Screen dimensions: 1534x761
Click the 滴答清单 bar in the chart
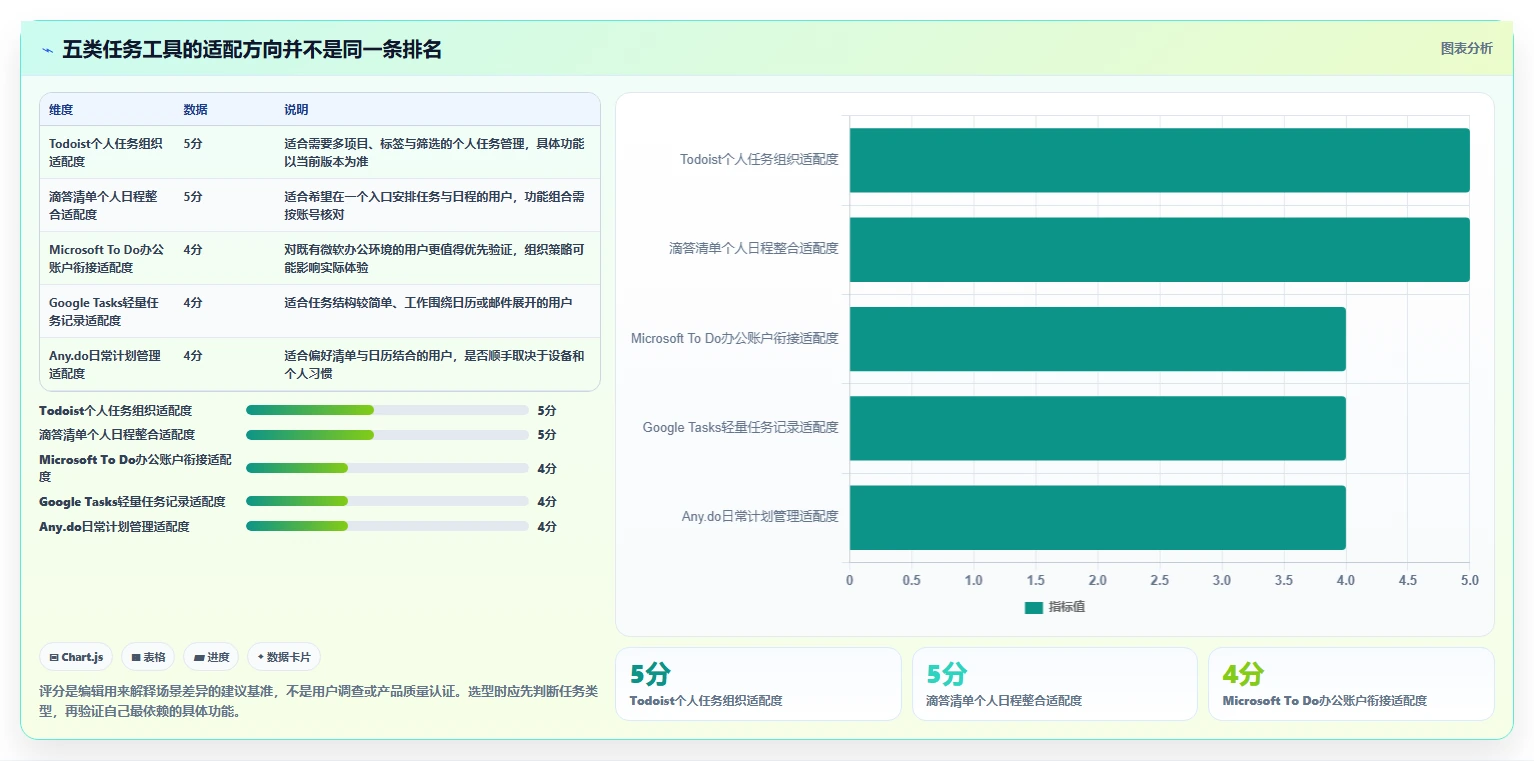click(x=1160, y=249)
